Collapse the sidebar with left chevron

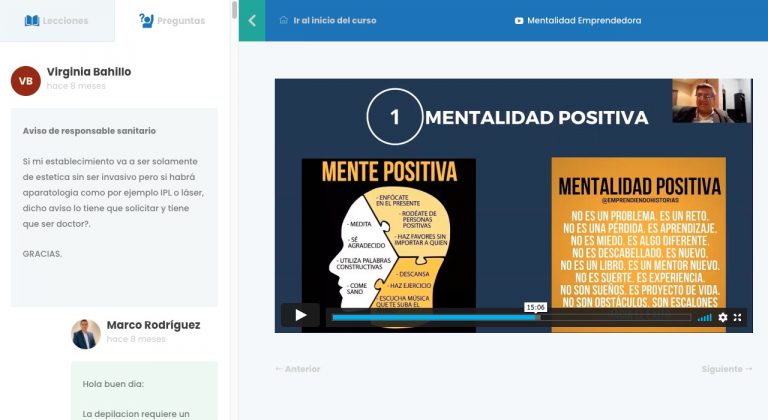coord(252,20)
